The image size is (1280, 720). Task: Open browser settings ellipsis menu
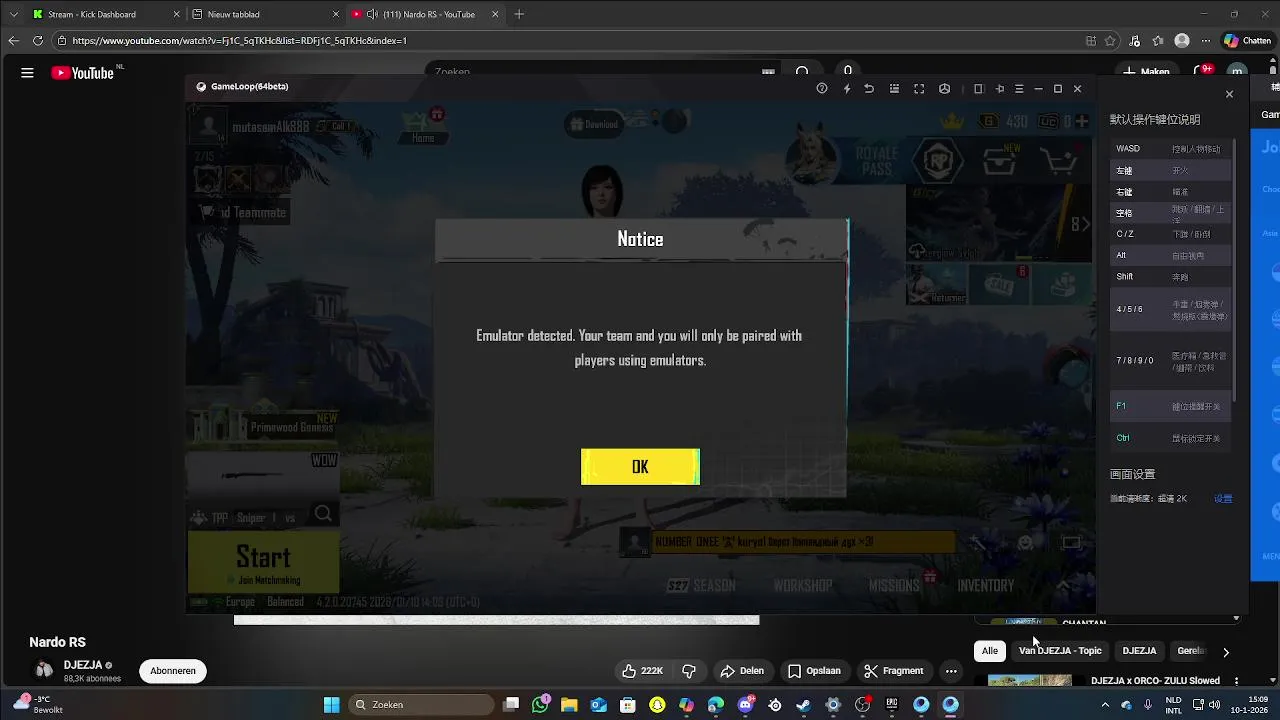tap(1206, 41)
